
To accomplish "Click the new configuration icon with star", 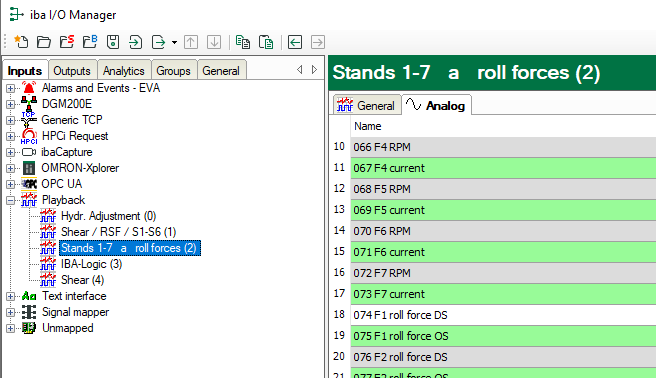I will pos(21,42).
